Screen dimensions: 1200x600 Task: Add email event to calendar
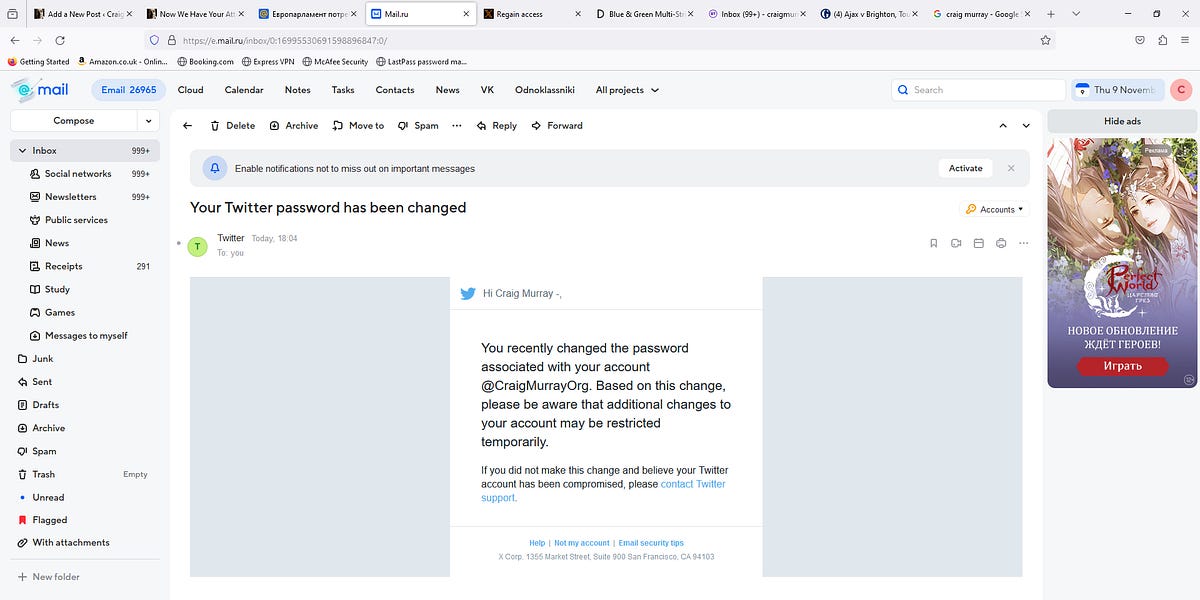(978, 243)
